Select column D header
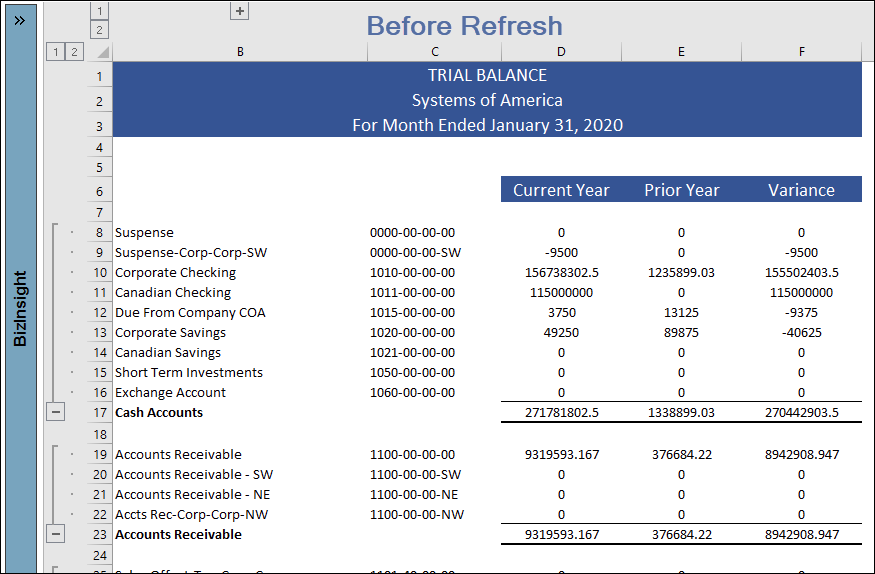This screenshot has height=574, width=875. [561, 52]
